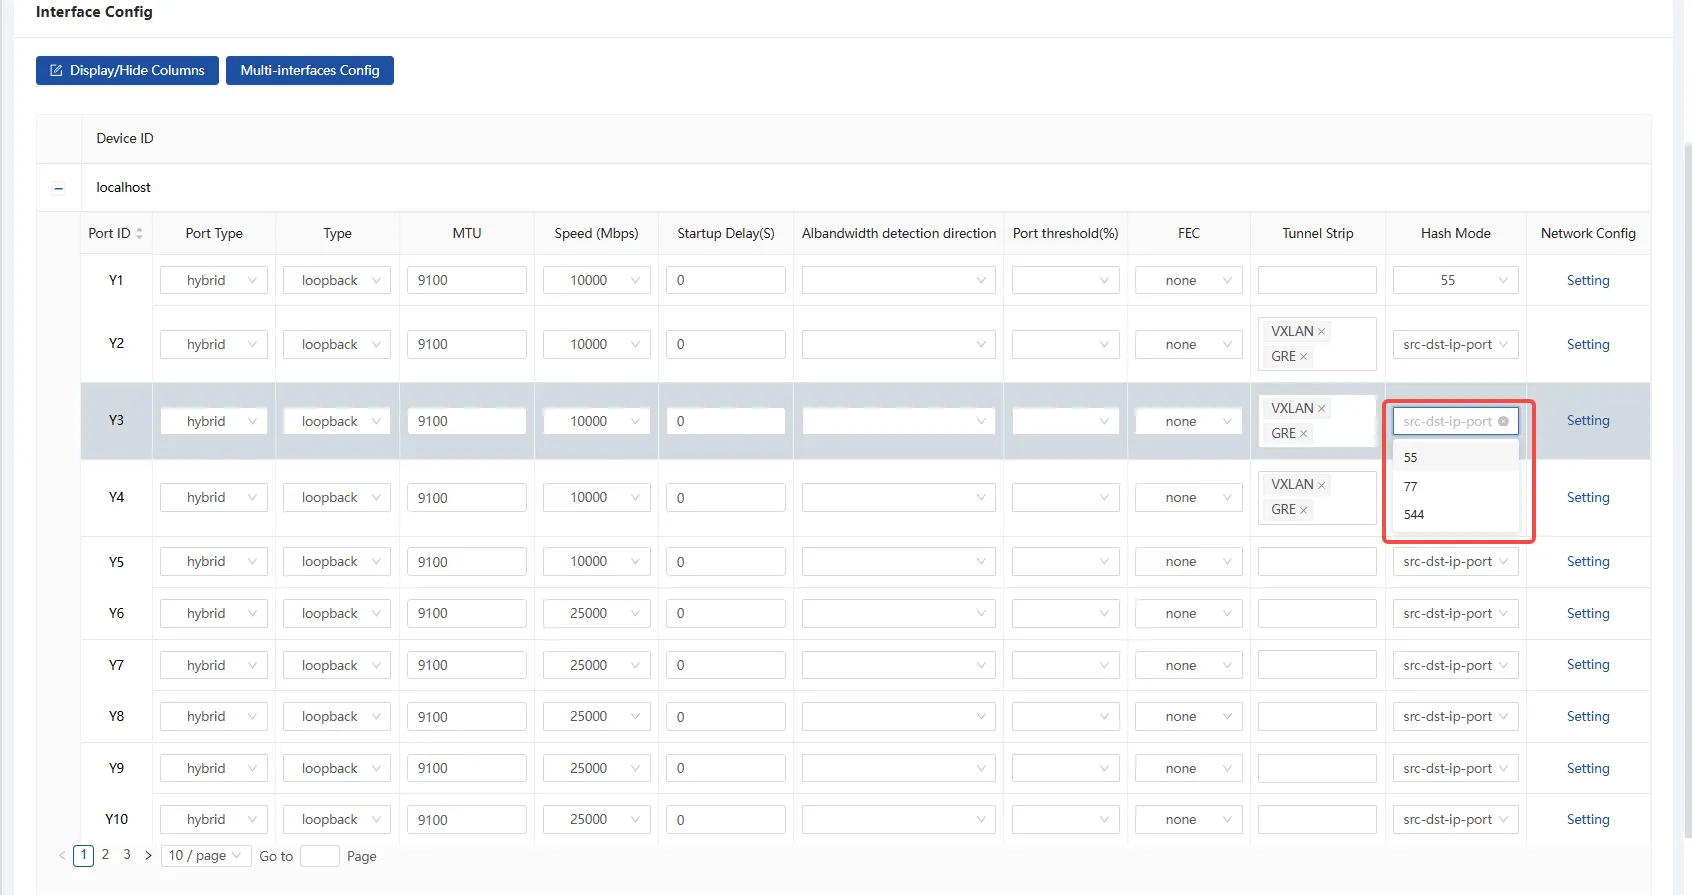
Task: Open Y6 Port threshold dropdown
Action: click(1066, 613)
